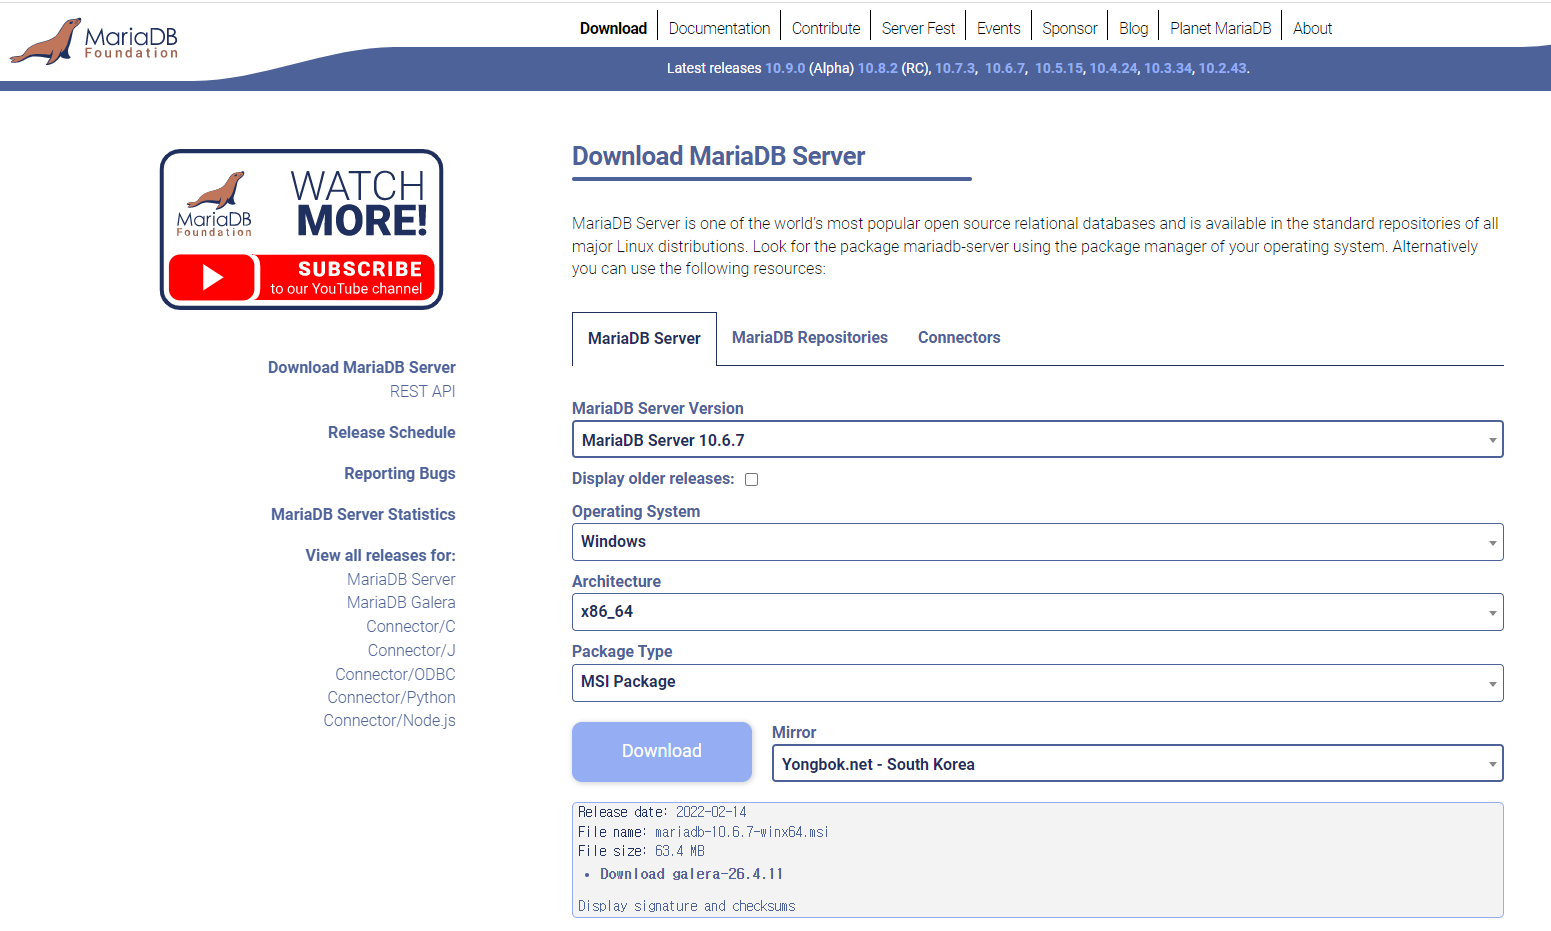Select the MariaDB Server tab

pyautogui.click(x=644, y=338)
